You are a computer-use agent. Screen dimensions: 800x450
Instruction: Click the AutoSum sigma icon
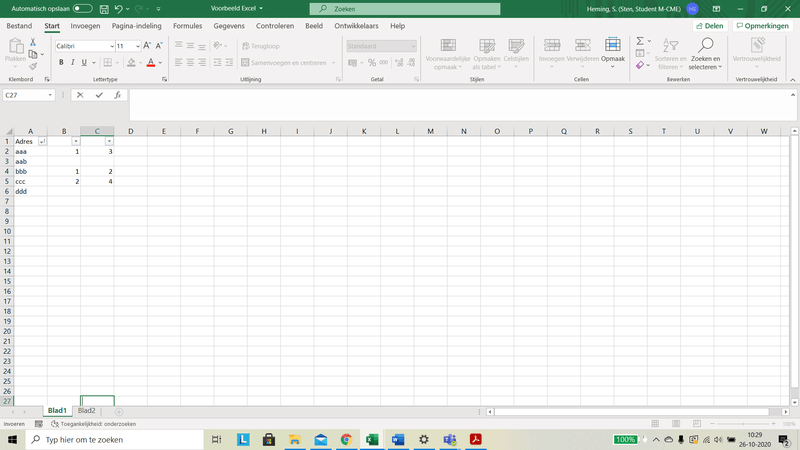[640, 41]
